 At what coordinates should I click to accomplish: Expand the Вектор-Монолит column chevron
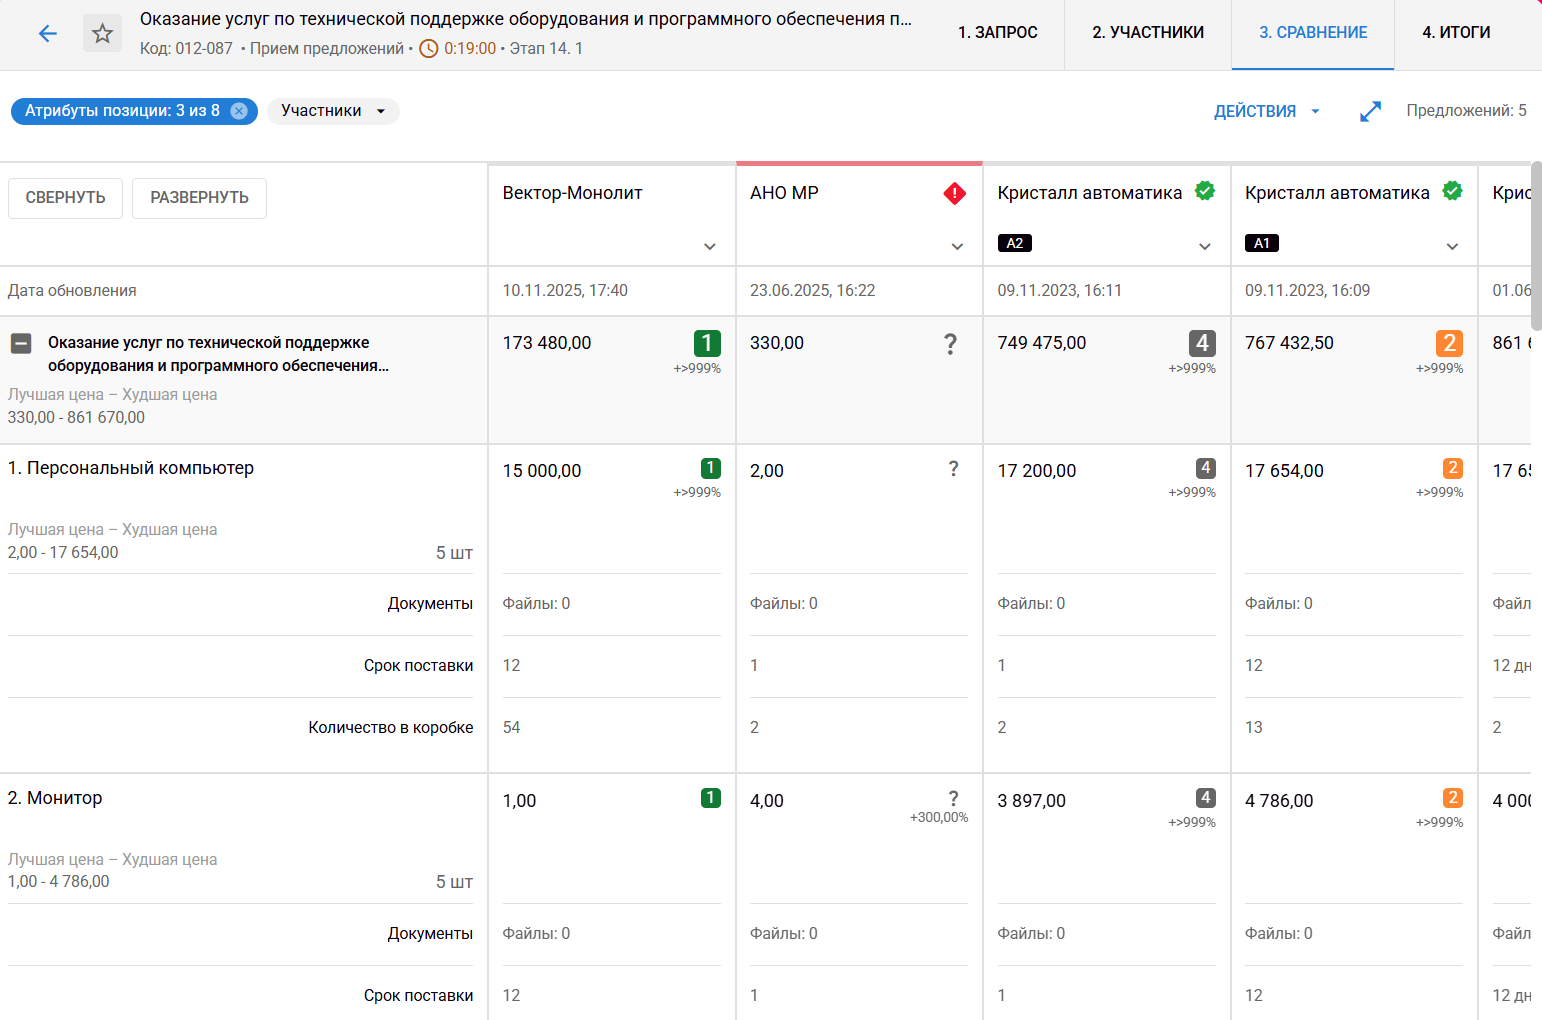point(709,246)
